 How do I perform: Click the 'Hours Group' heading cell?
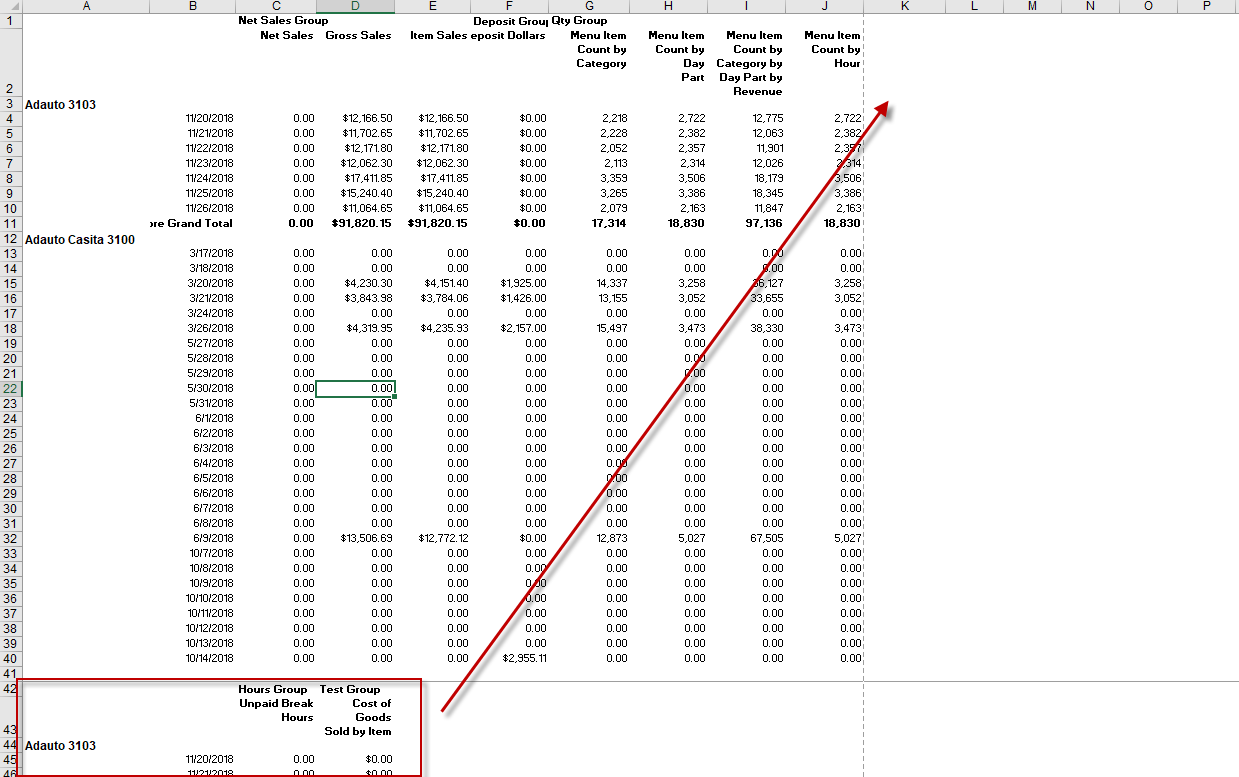273,689
